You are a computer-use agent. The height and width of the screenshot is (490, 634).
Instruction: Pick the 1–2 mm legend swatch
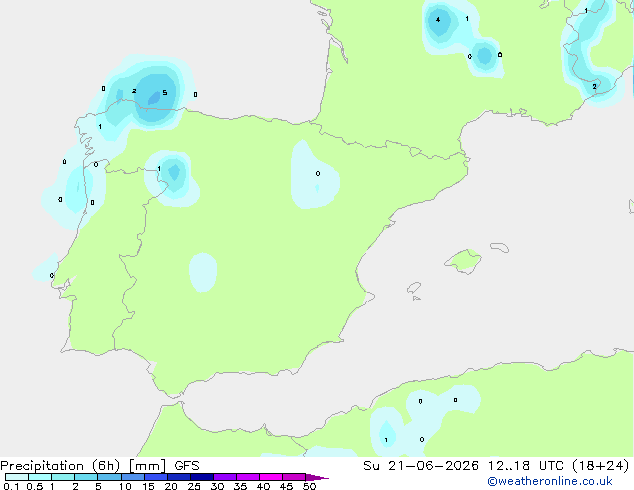63,477
